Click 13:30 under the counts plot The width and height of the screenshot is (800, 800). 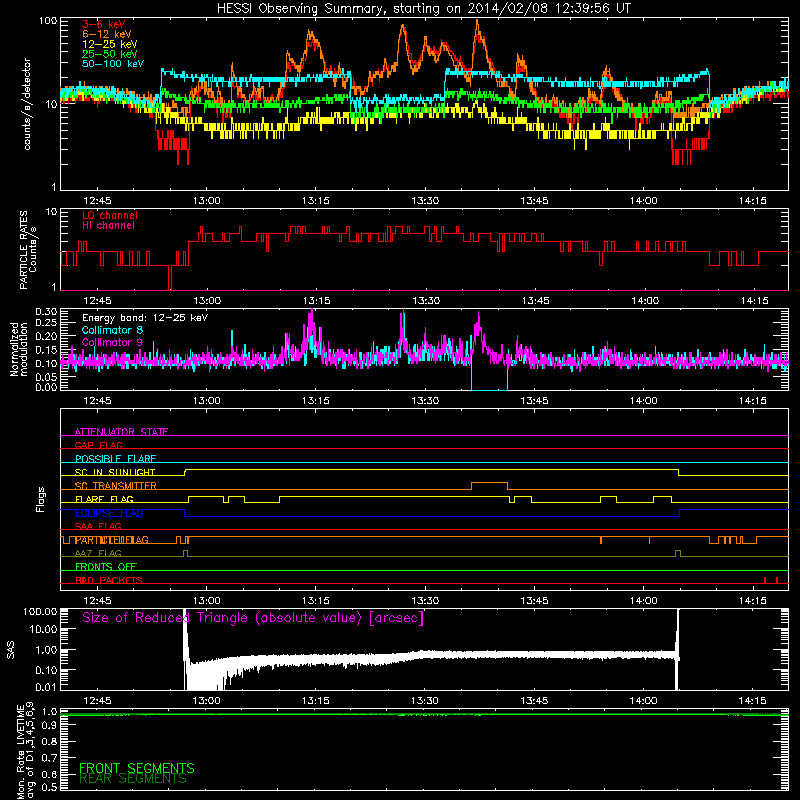click(x=425, y=201)
